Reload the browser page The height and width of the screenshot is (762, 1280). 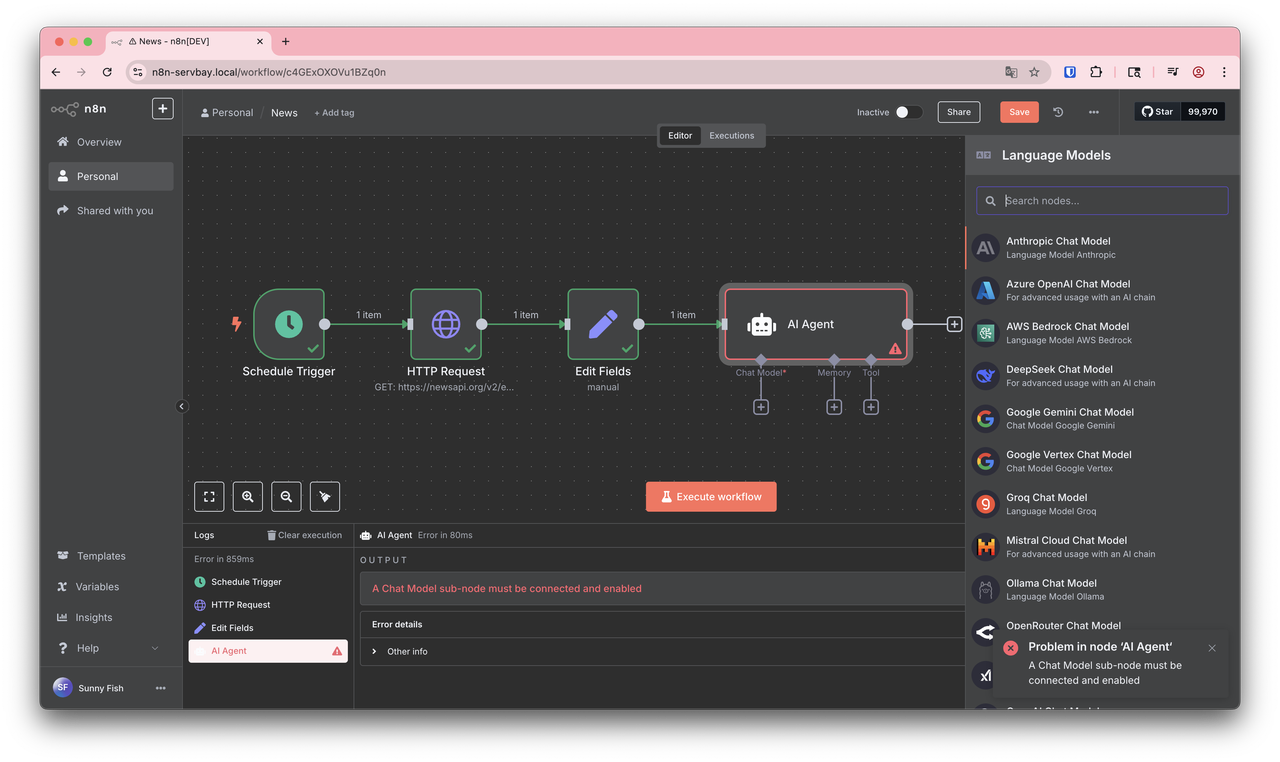(107, 72)
